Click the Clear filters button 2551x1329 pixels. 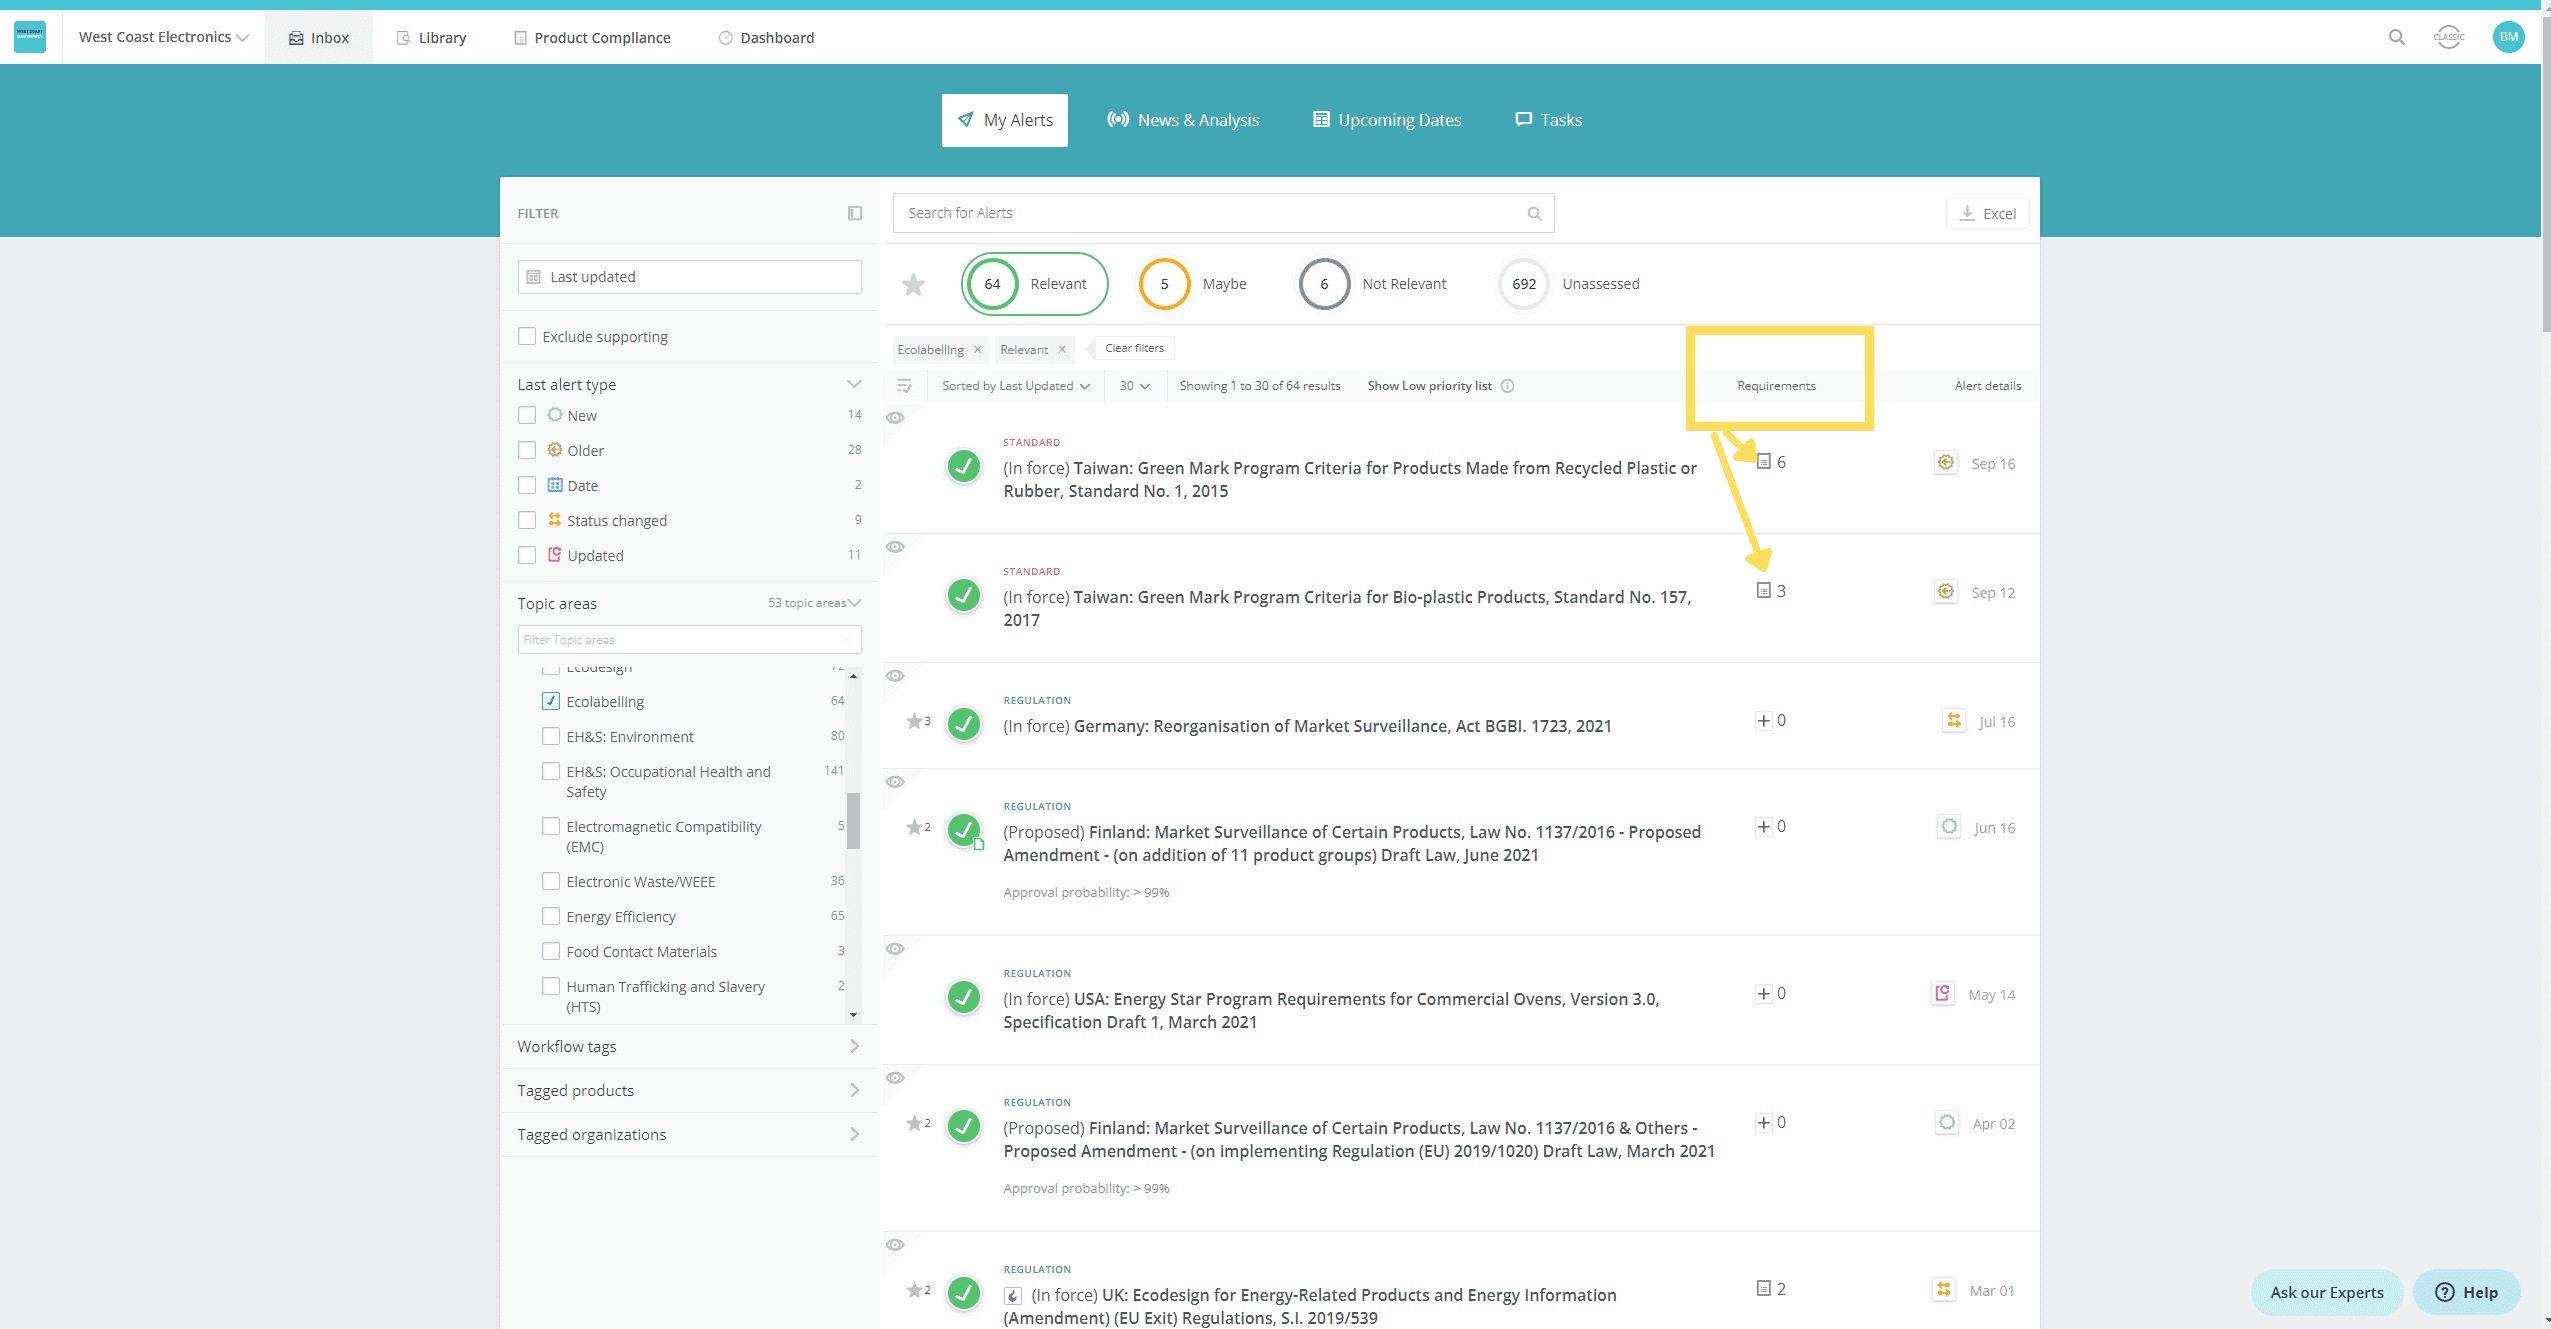click(1134, 348)
